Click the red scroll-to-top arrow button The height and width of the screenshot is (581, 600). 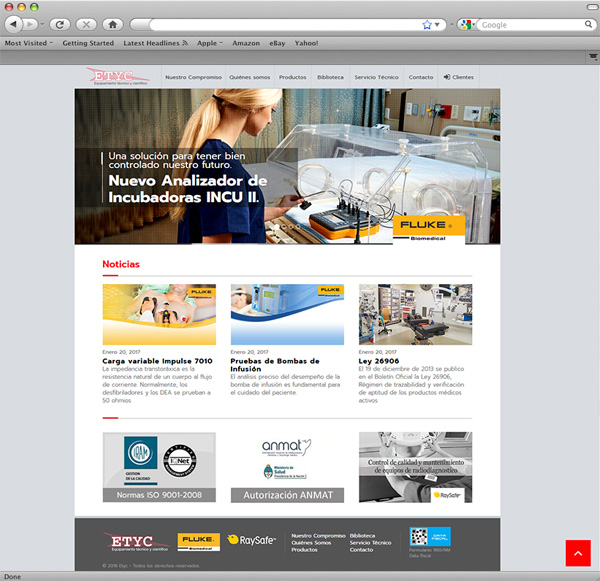[578, 553]
